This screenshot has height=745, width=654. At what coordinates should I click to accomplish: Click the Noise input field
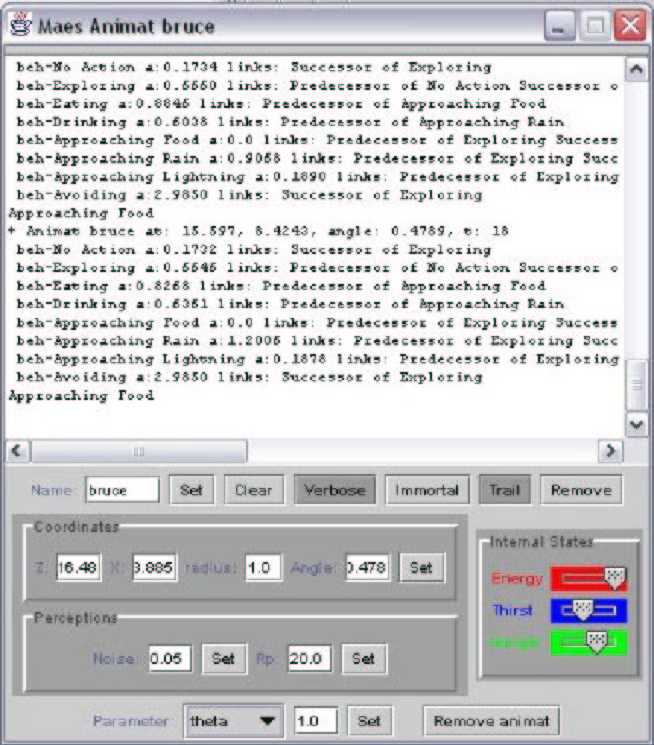(170, 659)
